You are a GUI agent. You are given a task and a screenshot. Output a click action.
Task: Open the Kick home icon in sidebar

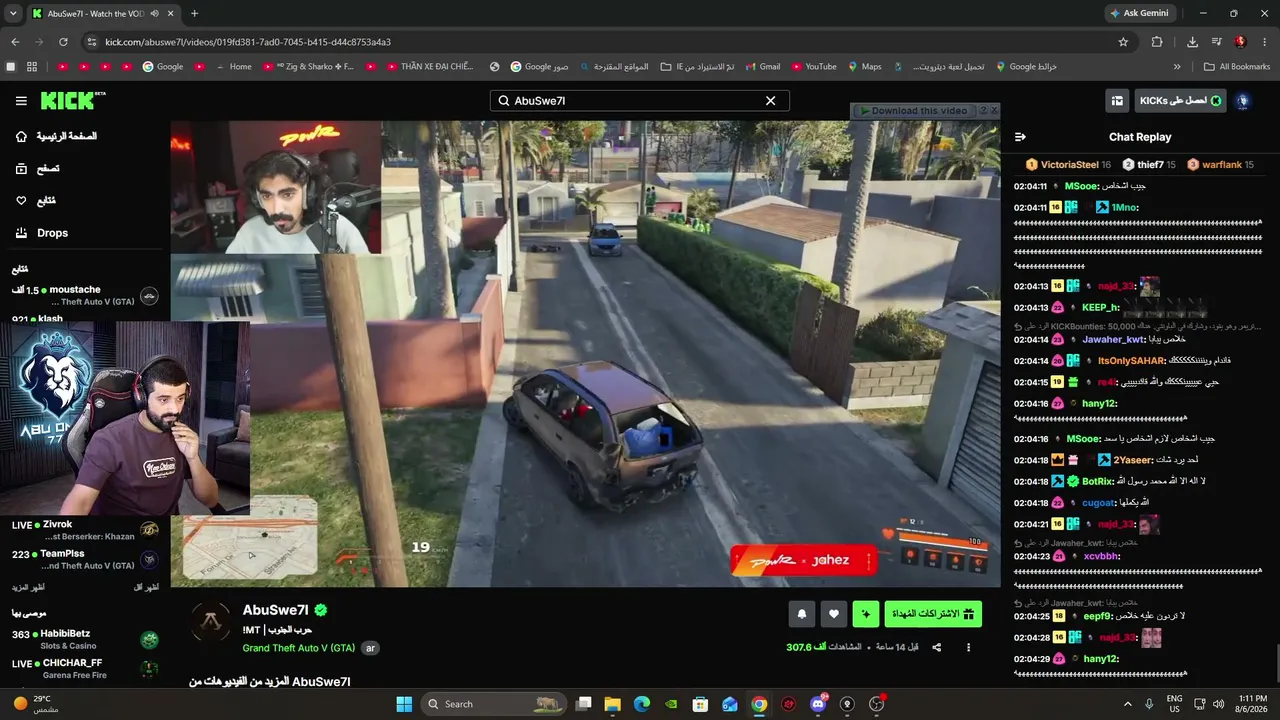point(21,136)
